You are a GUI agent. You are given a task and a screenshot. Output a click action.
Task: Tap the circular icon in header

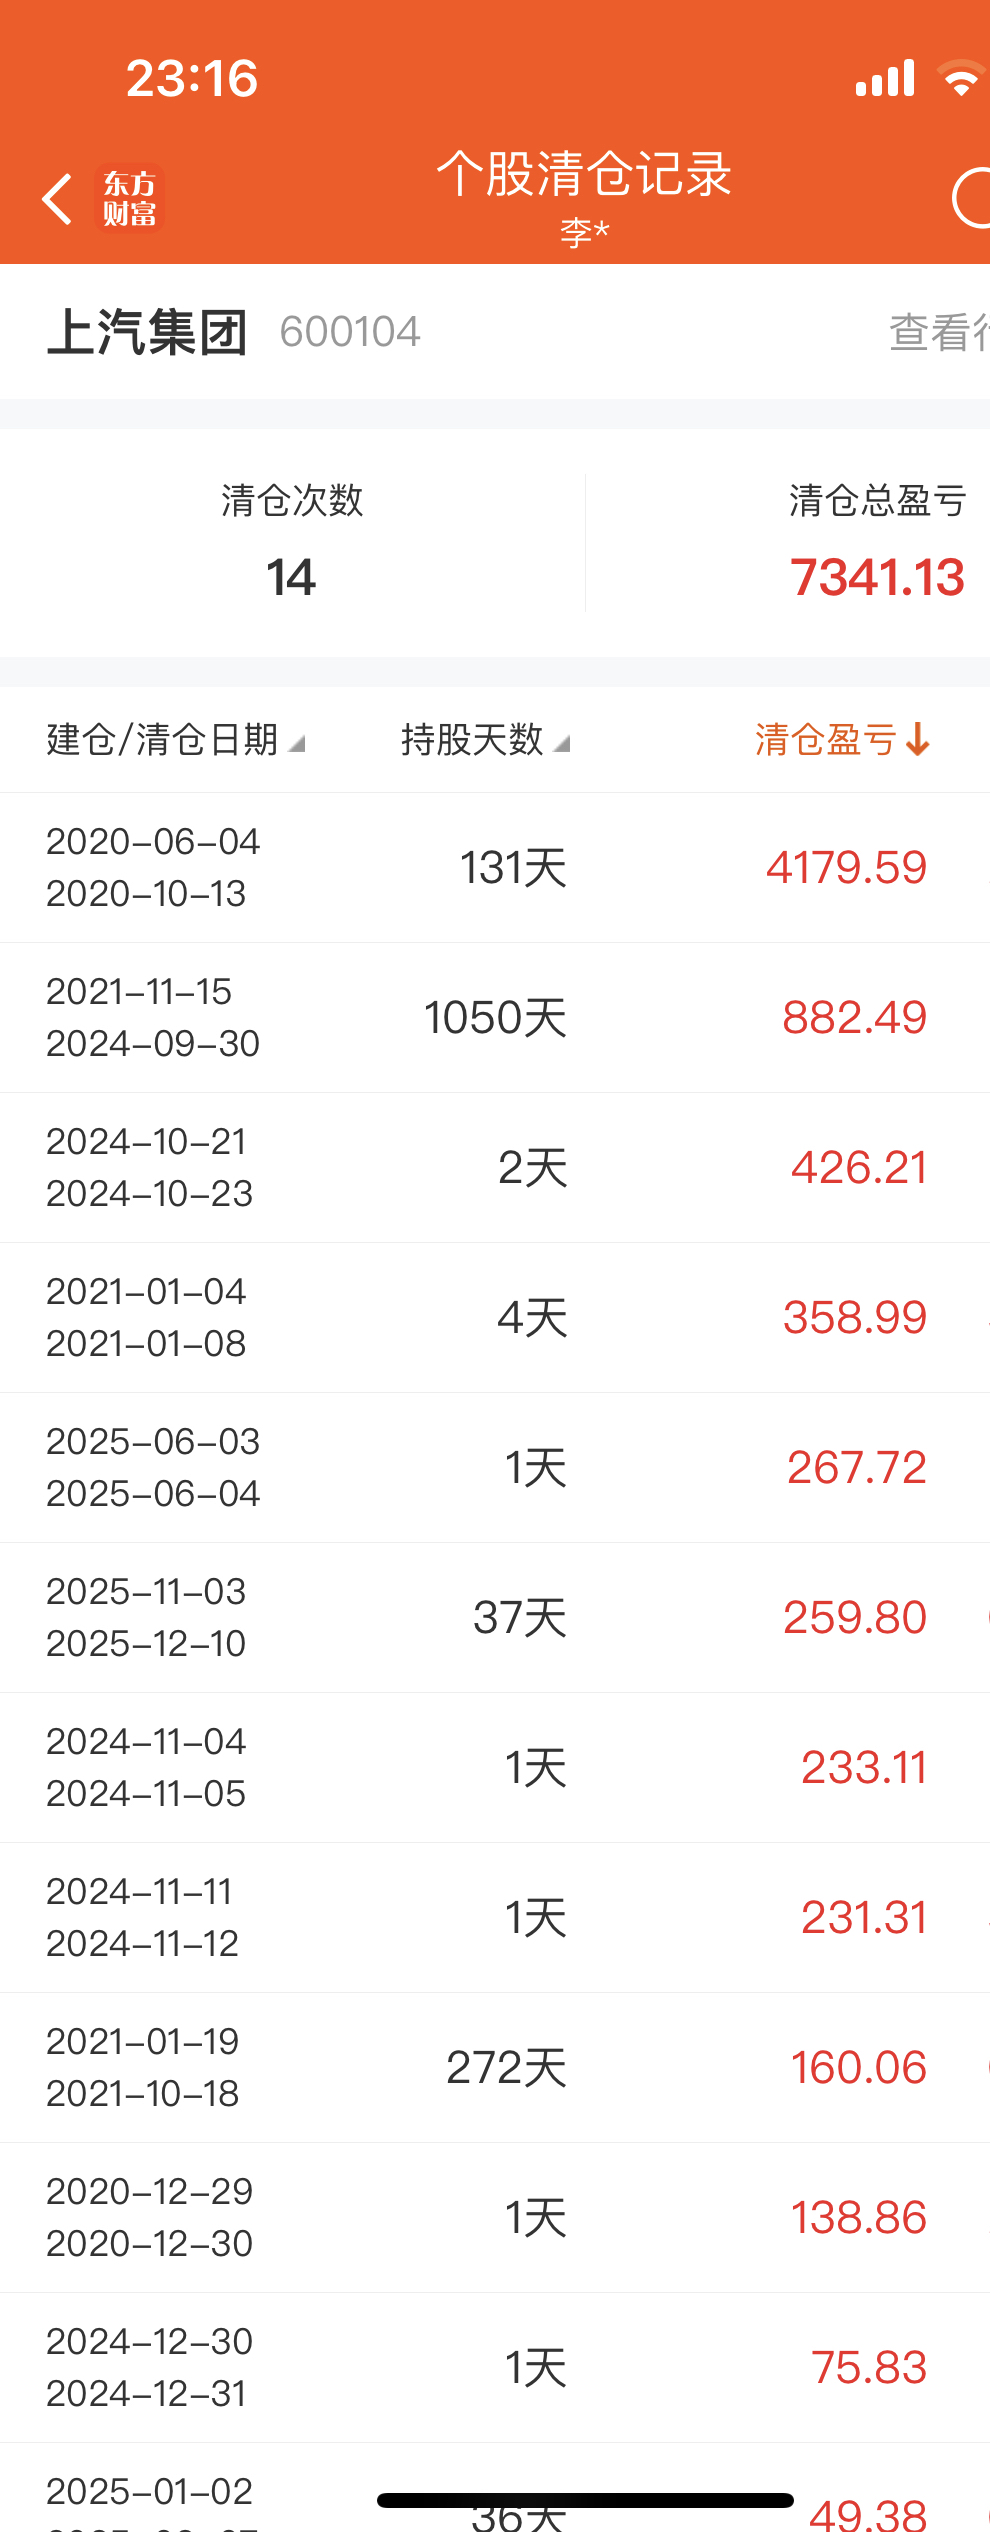[x=972, y=199]
